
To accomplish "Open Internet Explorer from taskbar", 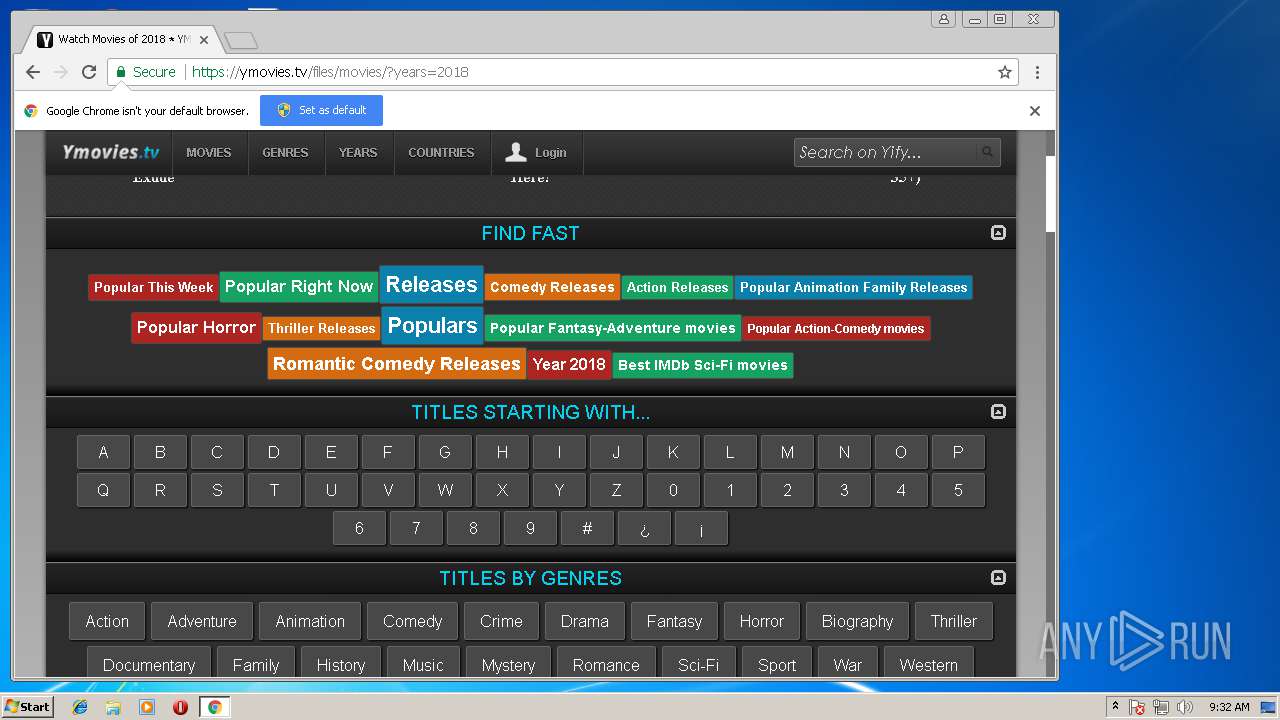I will 80,707.
